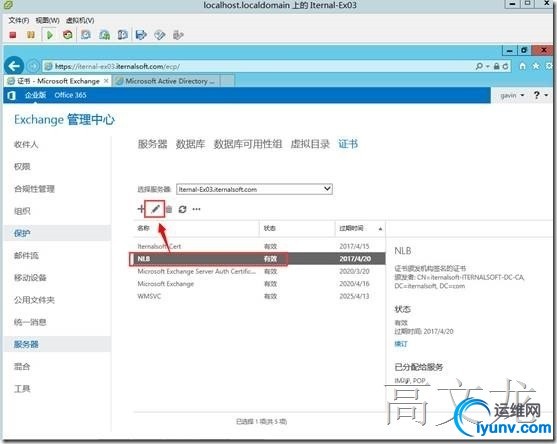Screen dimensions: 557x444
Task: Open the 证书 tab
Action: (348, 144)
